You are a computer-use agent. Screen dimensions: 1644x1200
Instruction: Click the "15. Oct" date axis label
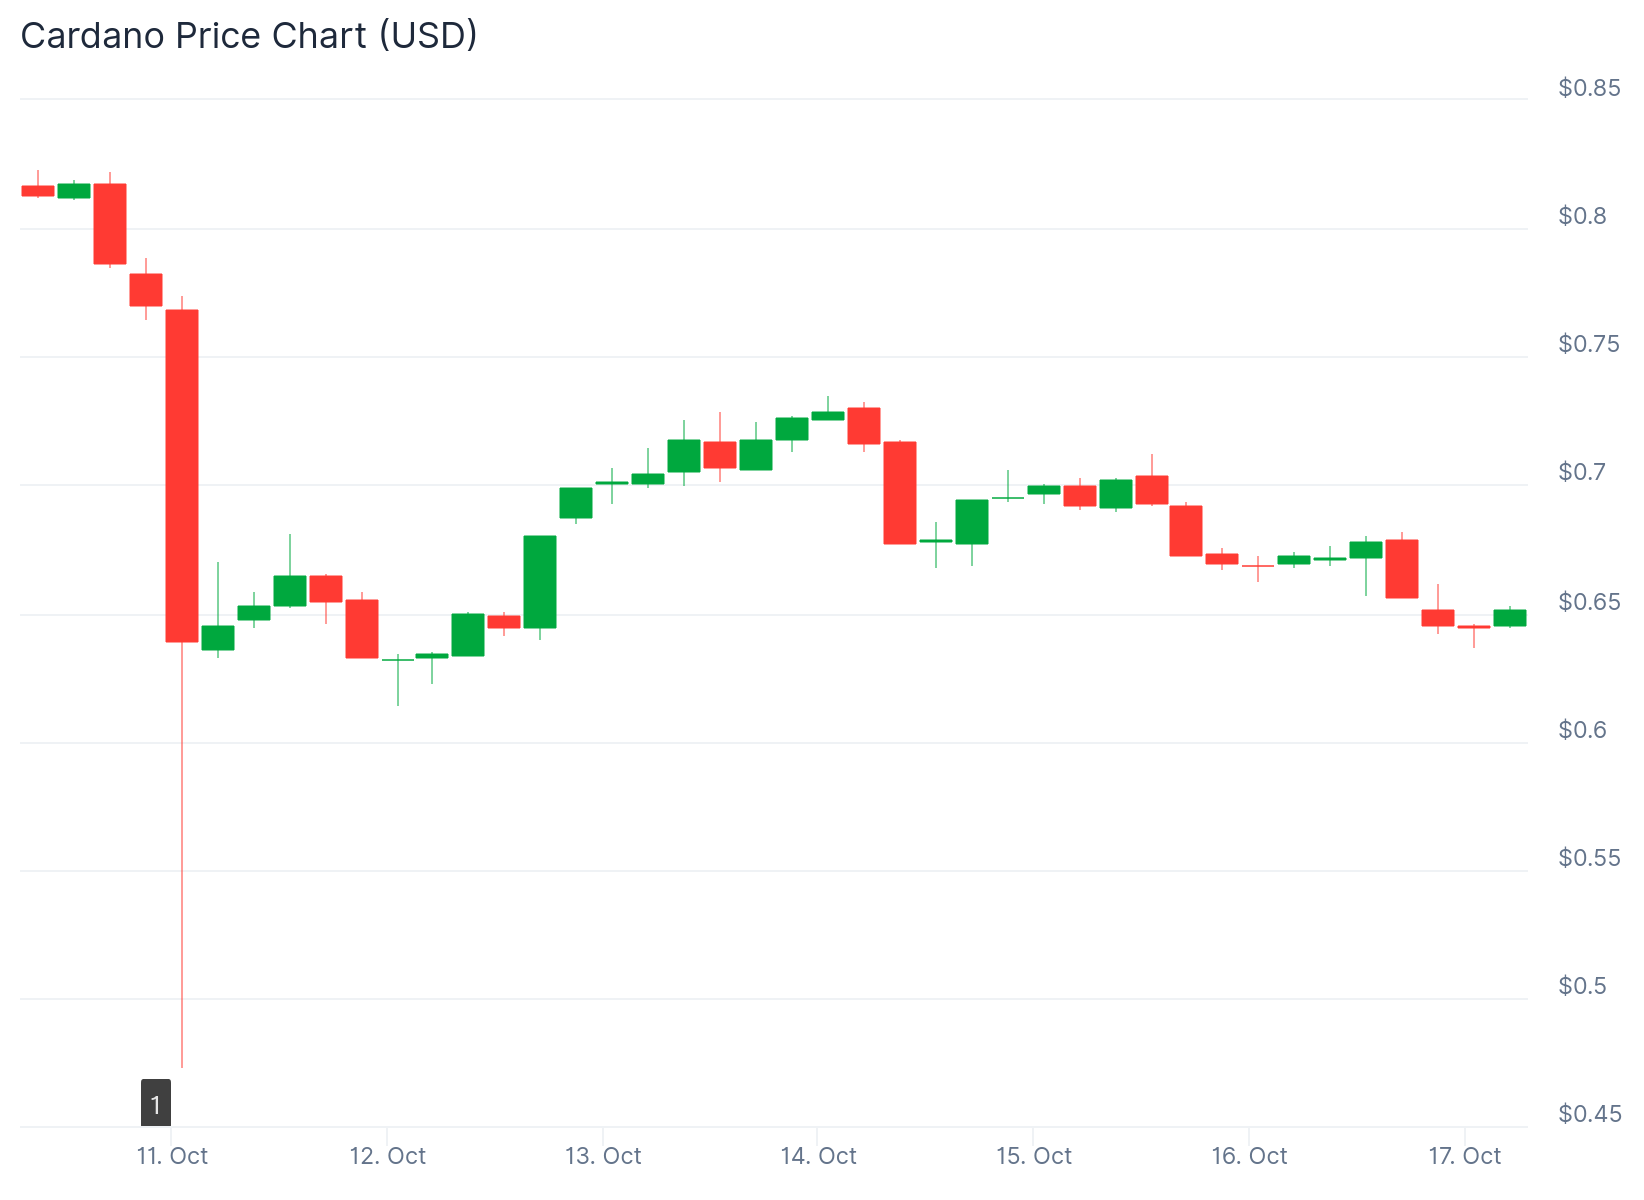point(1034,1156)
